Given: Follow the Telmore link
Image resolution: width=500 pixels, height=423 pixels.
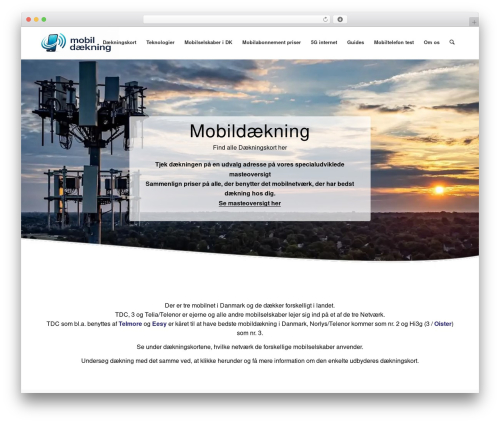Looking at the screenshot, I should [x=130, y=324].
